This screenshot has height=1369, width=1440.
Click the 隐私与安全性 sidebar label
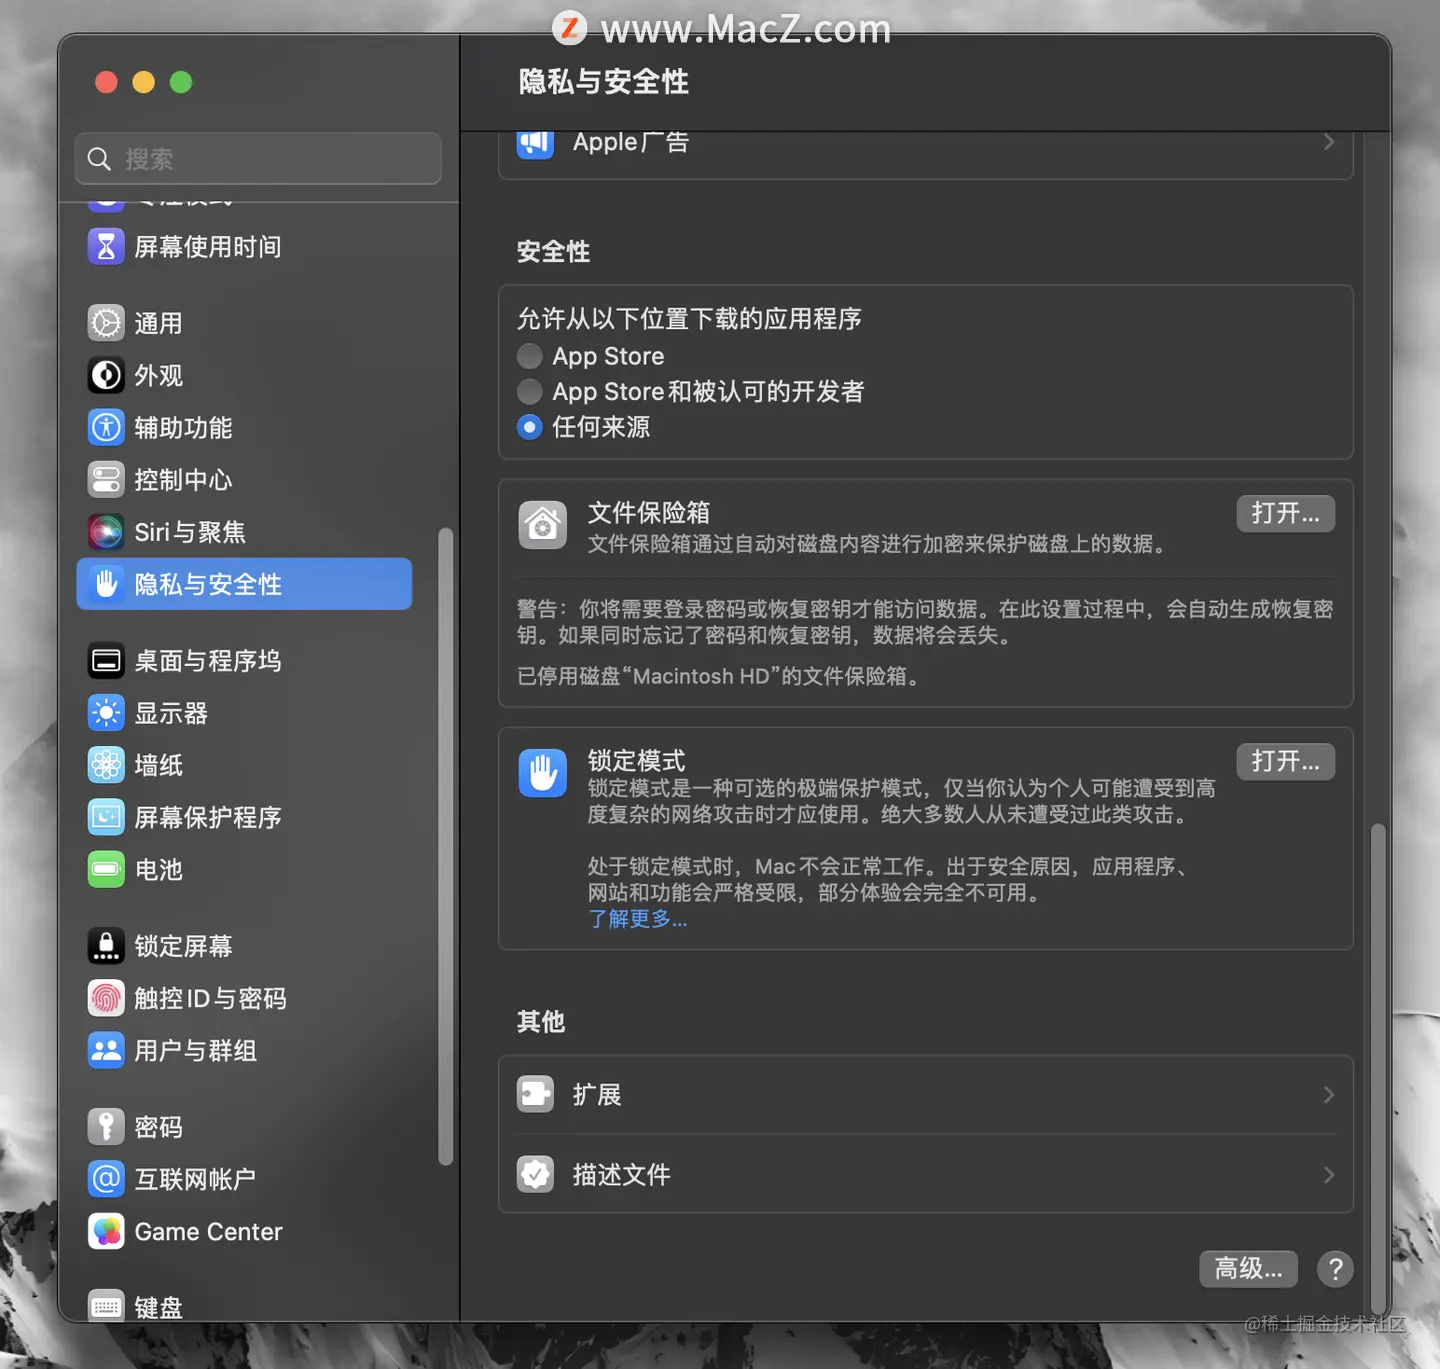coord(208,584)
